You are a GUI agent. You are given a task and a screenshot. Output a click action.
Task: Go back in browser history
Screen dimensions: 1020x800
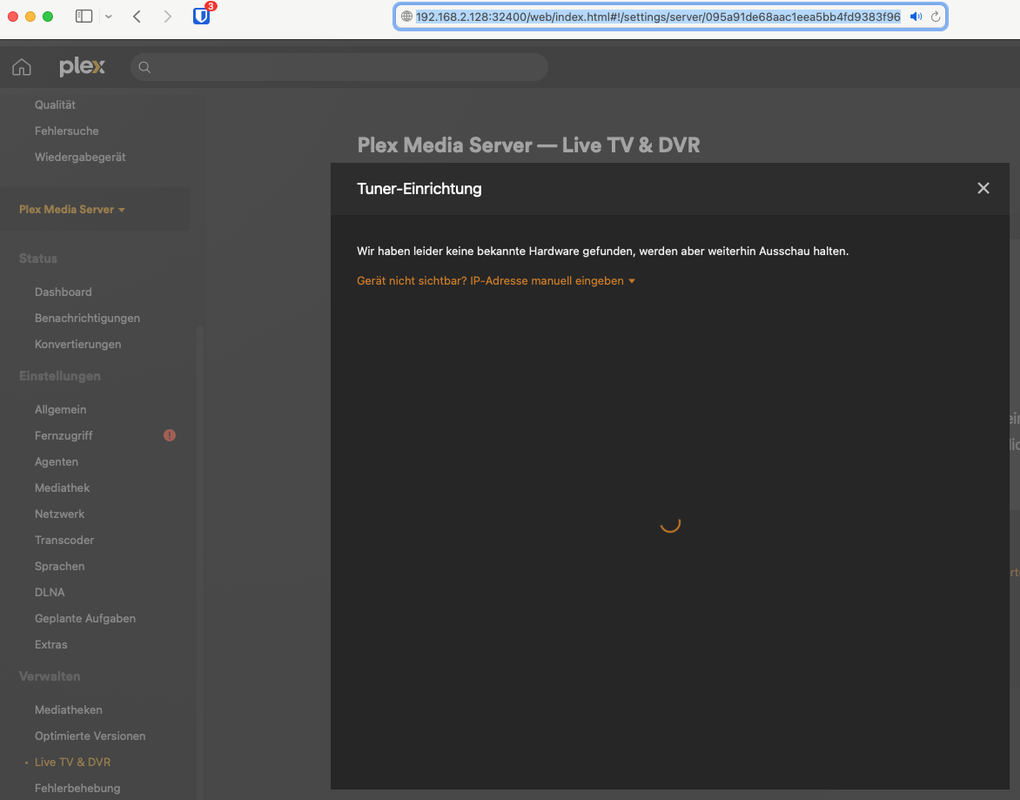(137, 16)
